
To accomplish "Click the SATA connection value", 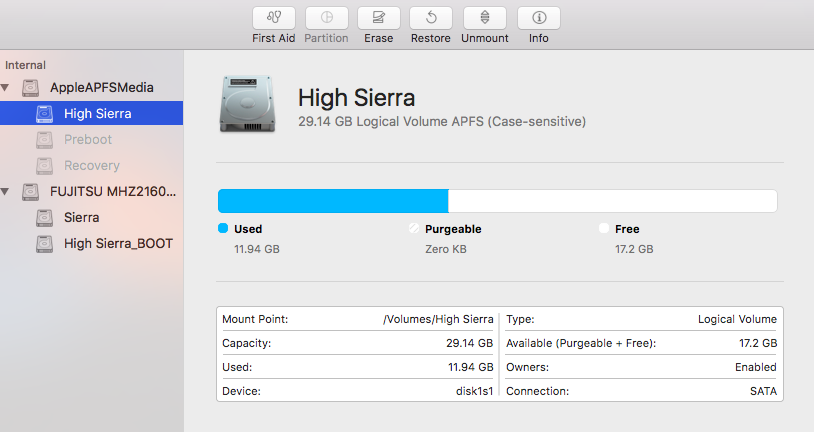I will click(763, 391).
